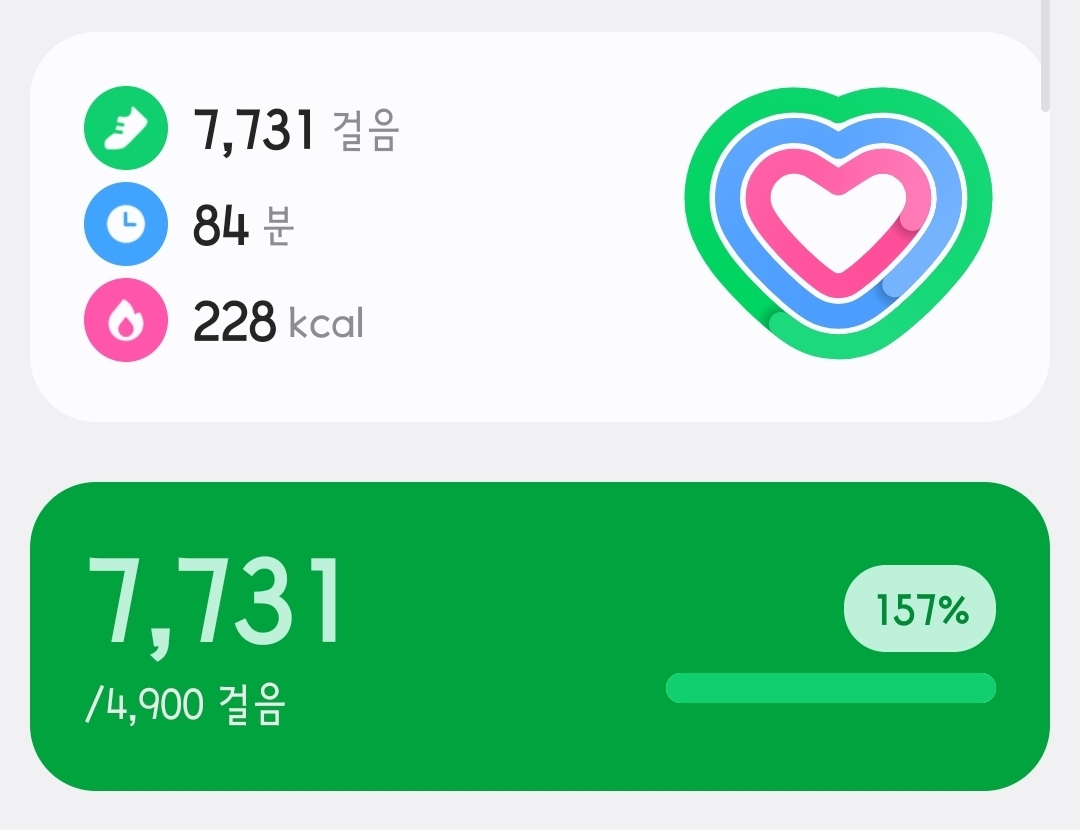This screenshot has height=830, width=1080.
Task: Tap empty green area below the progress bar
Action: coord(830,748)
